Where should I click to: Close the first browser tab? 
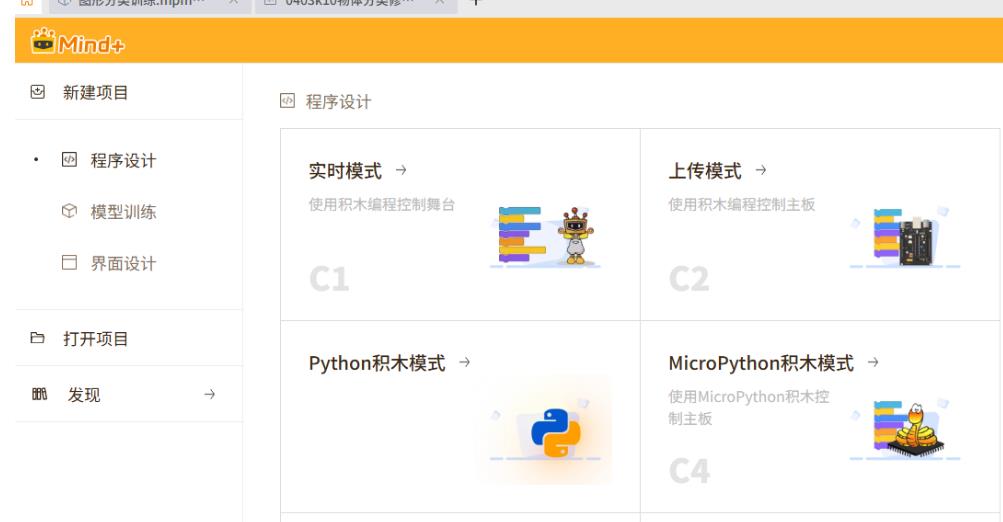pyautogui.click(x=233, y=3)
